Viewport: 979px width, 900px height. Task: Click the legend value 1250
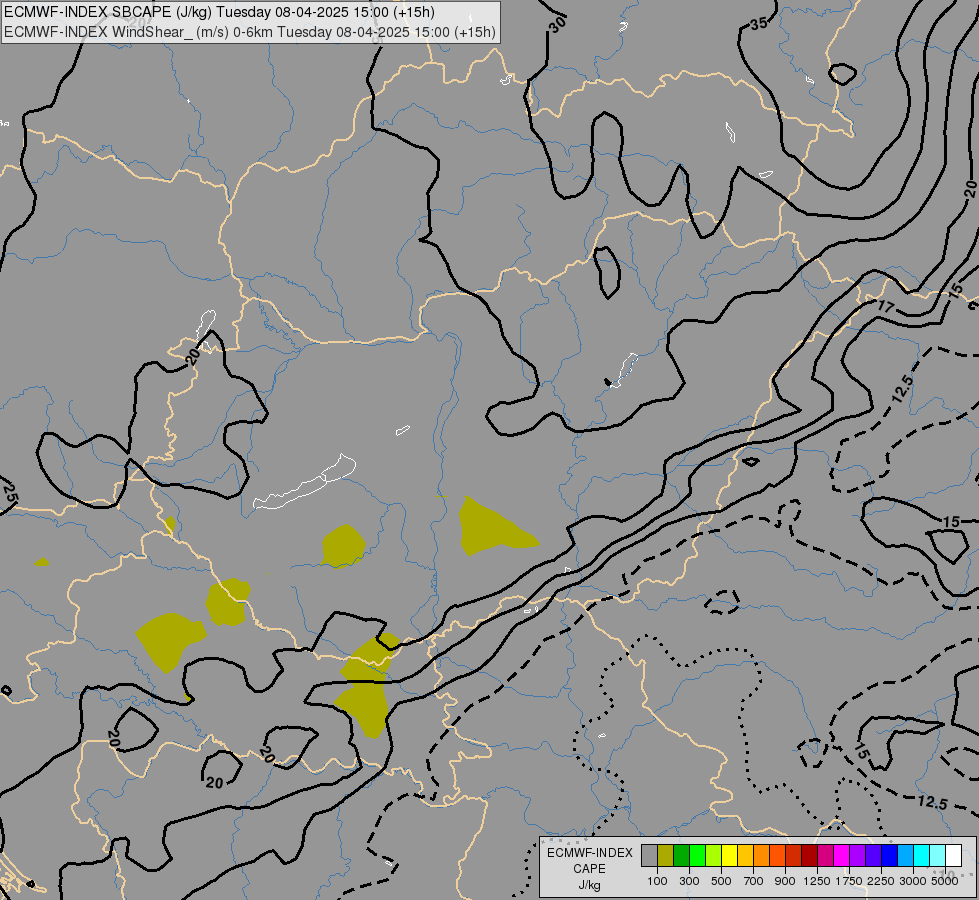(x=817, y=881)
